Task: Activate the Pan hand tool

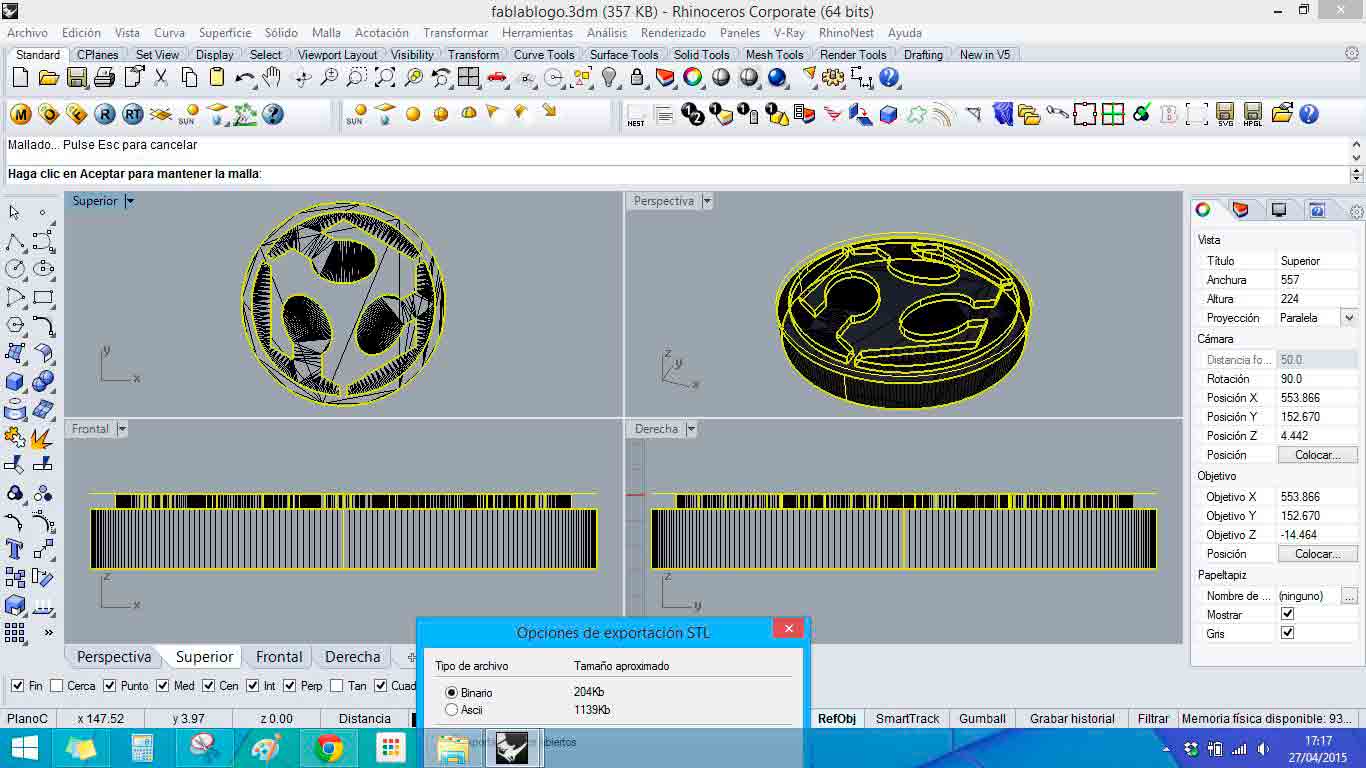Action: 271,78
